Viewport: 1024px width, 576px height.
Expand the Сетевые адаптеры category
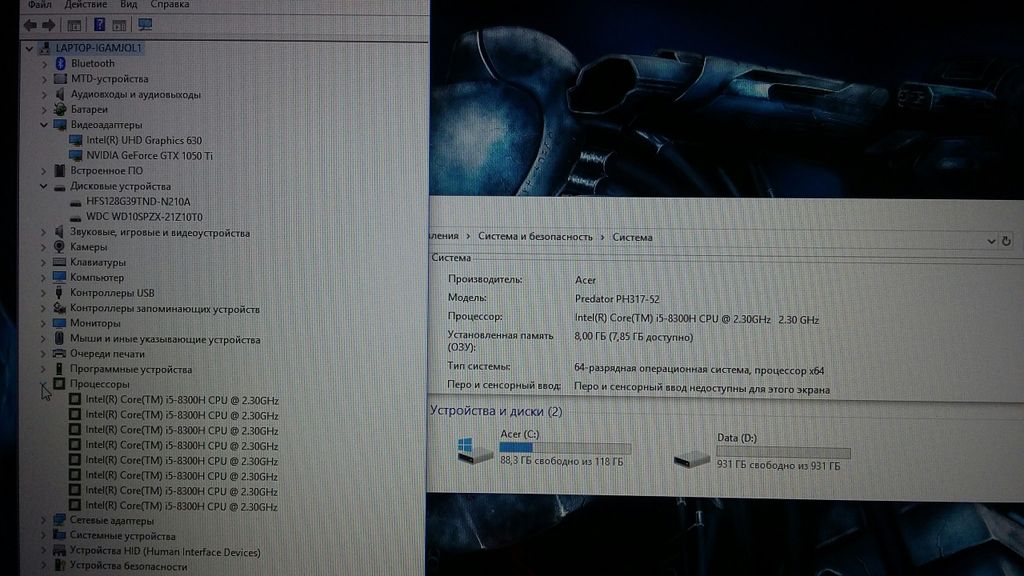[x=44, y=520]
